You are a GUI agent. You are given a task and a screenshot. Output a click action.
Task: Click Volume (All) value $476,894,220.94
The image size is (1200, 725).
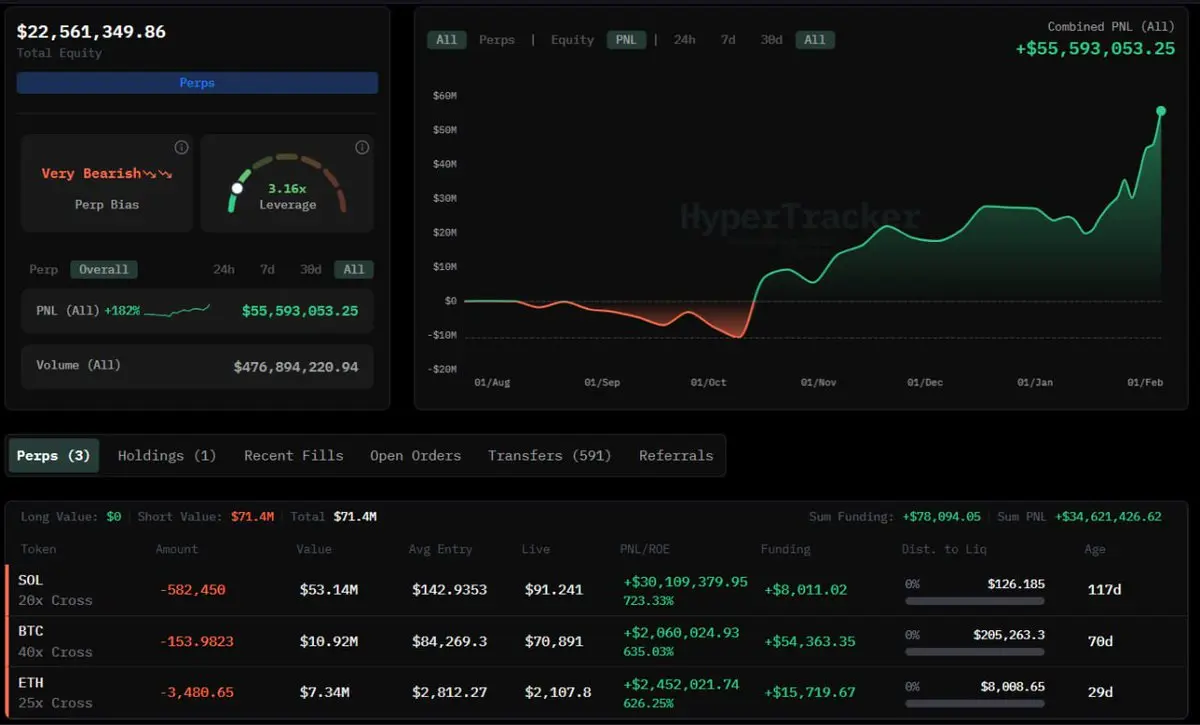[296, 367]
